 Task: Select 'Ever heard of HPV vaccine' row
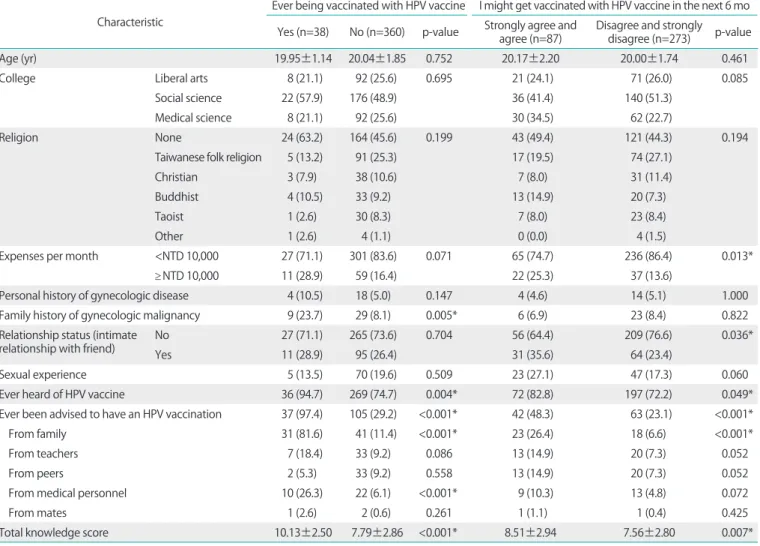point(62,394)
